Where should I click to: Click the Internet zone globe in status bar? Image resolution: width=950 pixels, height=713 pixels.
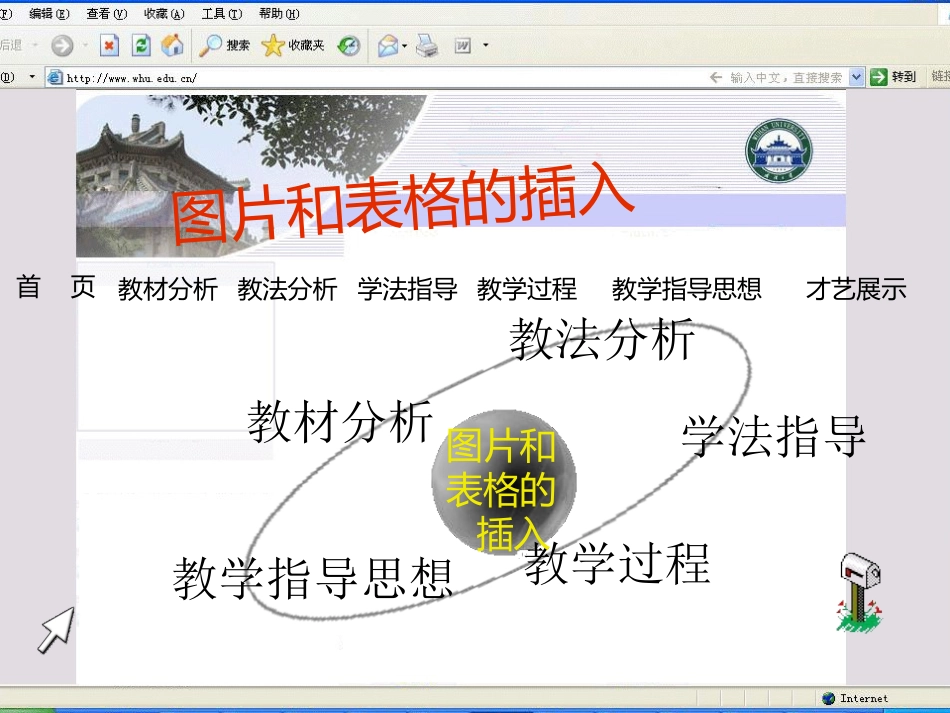(x=828, y=698)
